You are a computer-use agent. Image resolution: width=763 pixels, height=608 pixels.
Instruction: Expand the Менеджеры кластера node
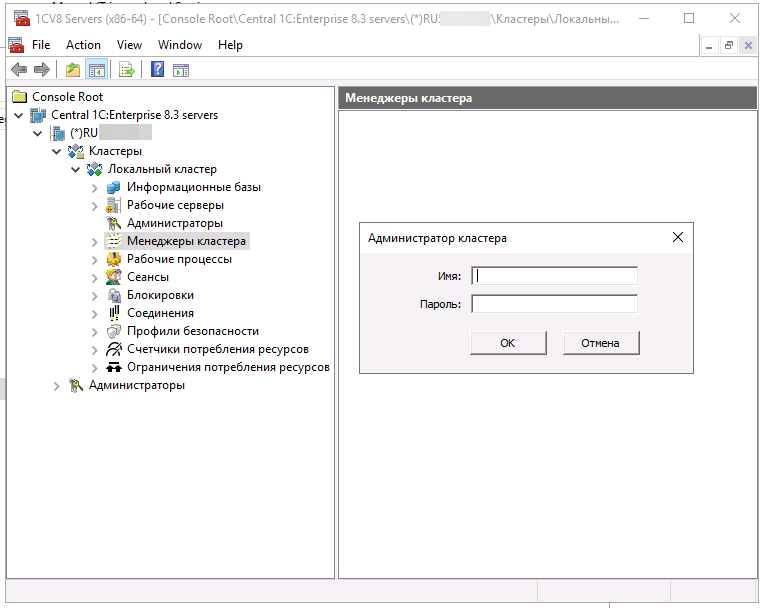[x=95, y=241]
